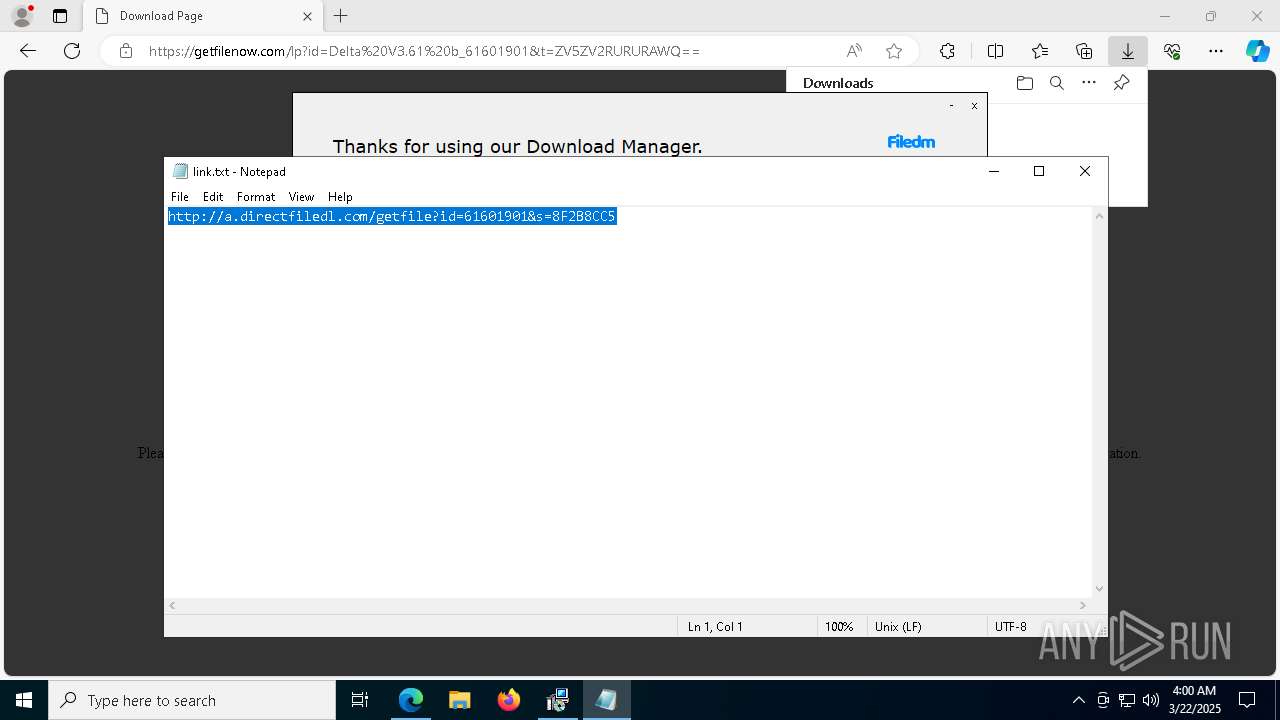Click the Edge address bar URL
The height and width of the screenshot is (720, 1280).
pos(424,51)
